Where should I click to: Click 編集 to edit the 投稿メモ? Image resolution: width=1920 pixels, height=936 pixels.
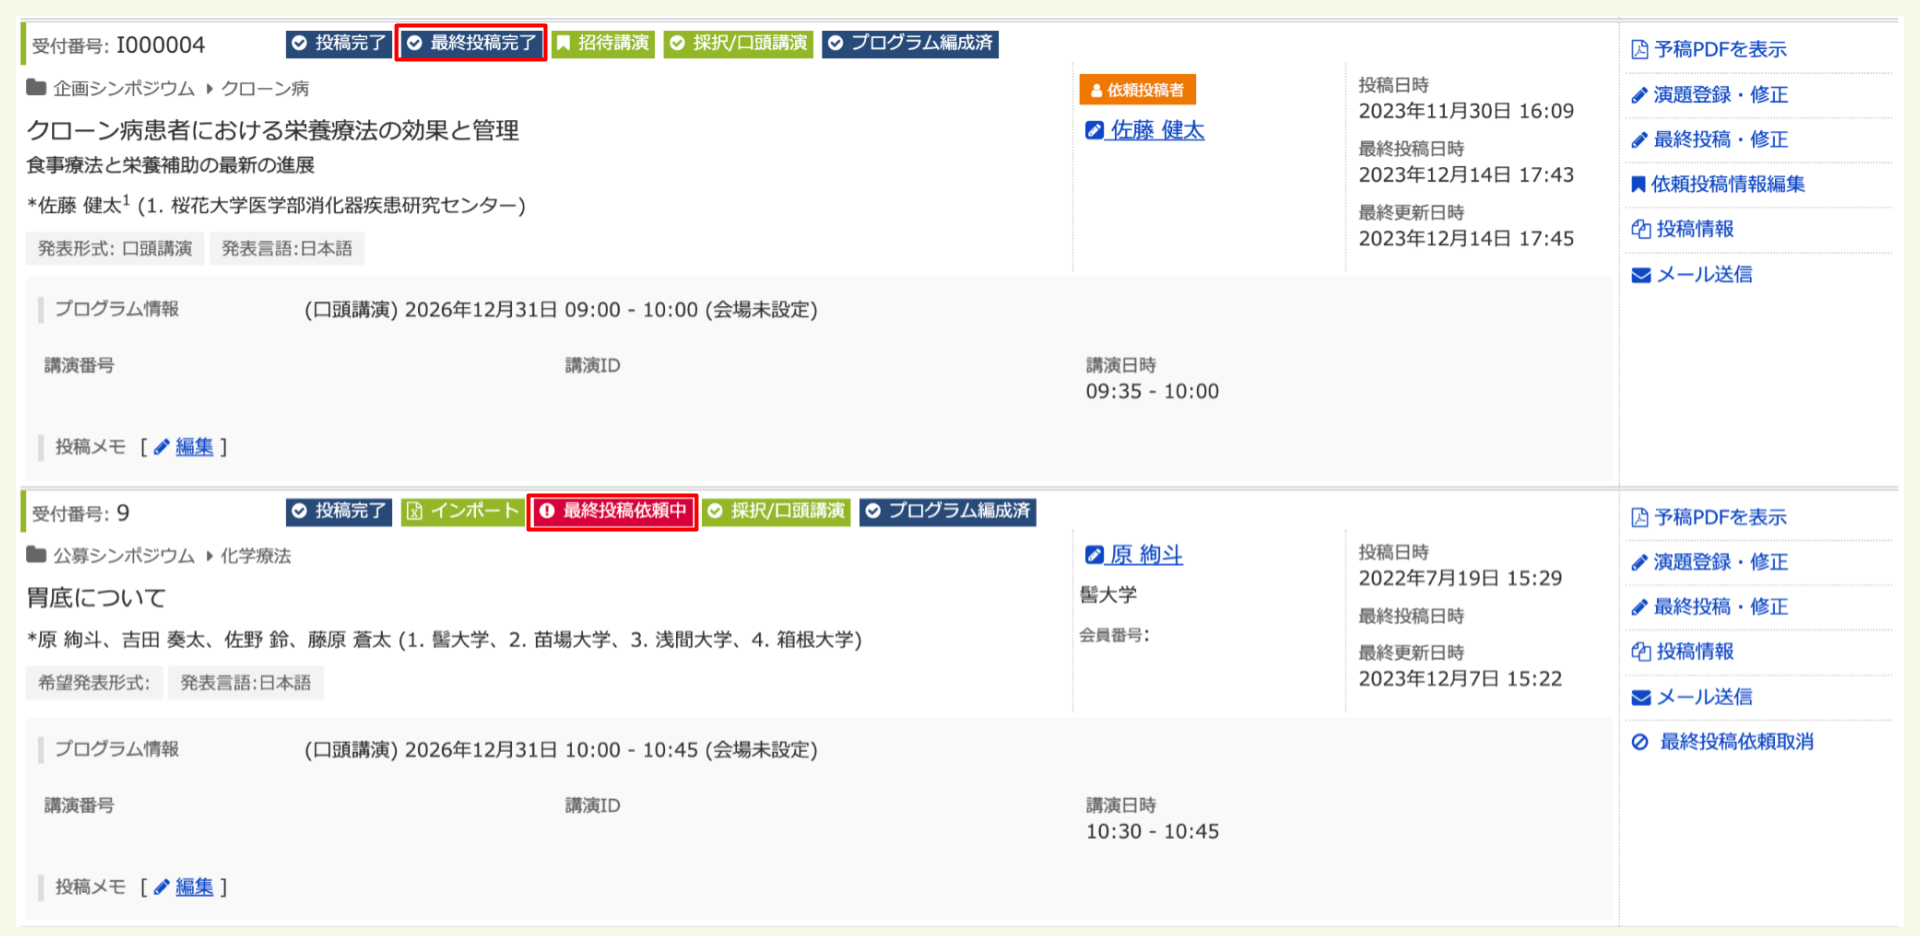tap(193, 447)
